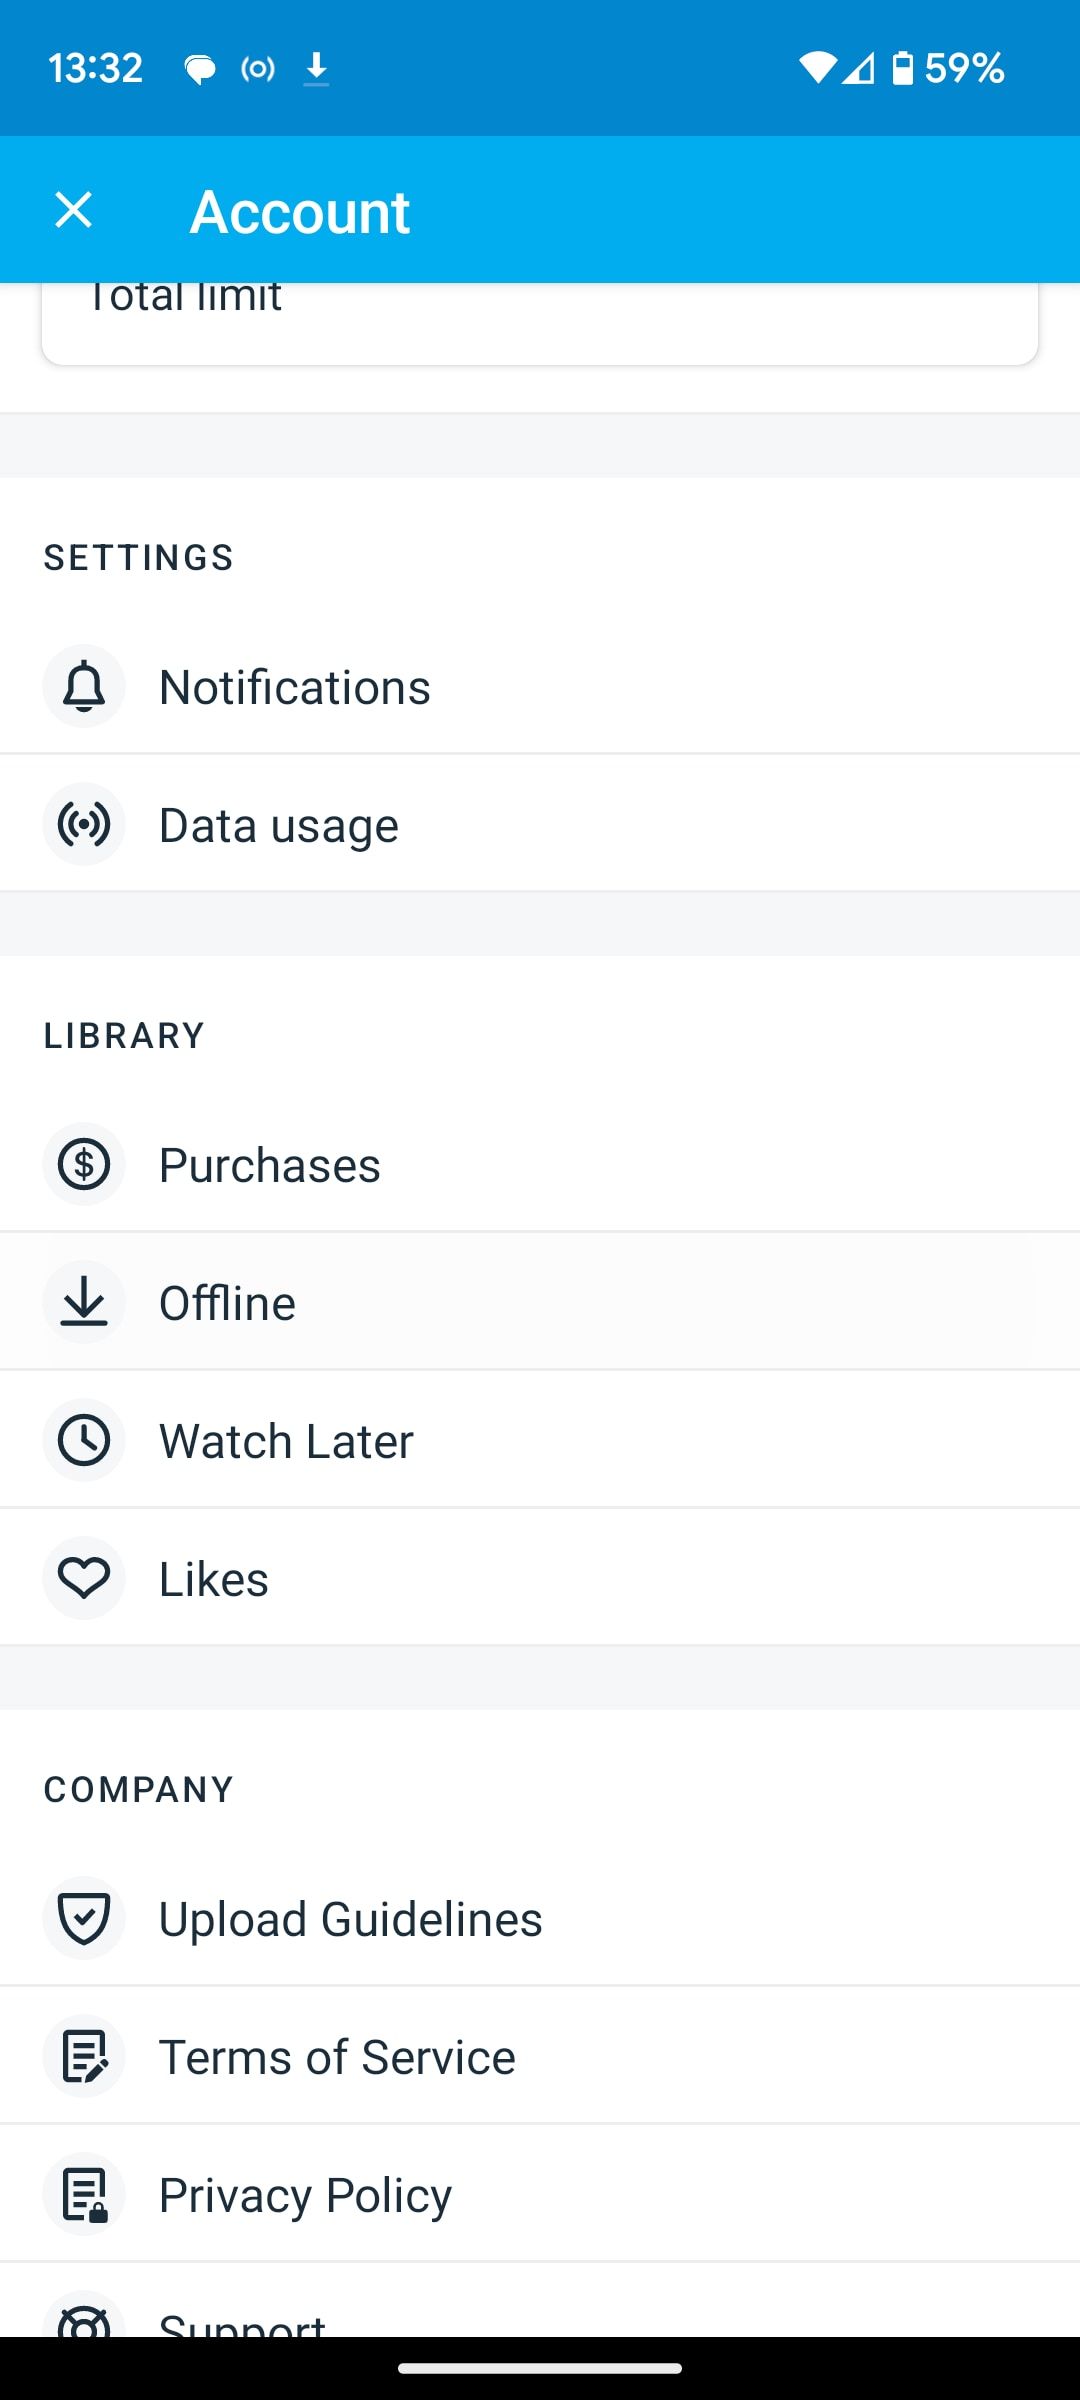
Task: Tap the Total limit card
Action: coord(540,320)
